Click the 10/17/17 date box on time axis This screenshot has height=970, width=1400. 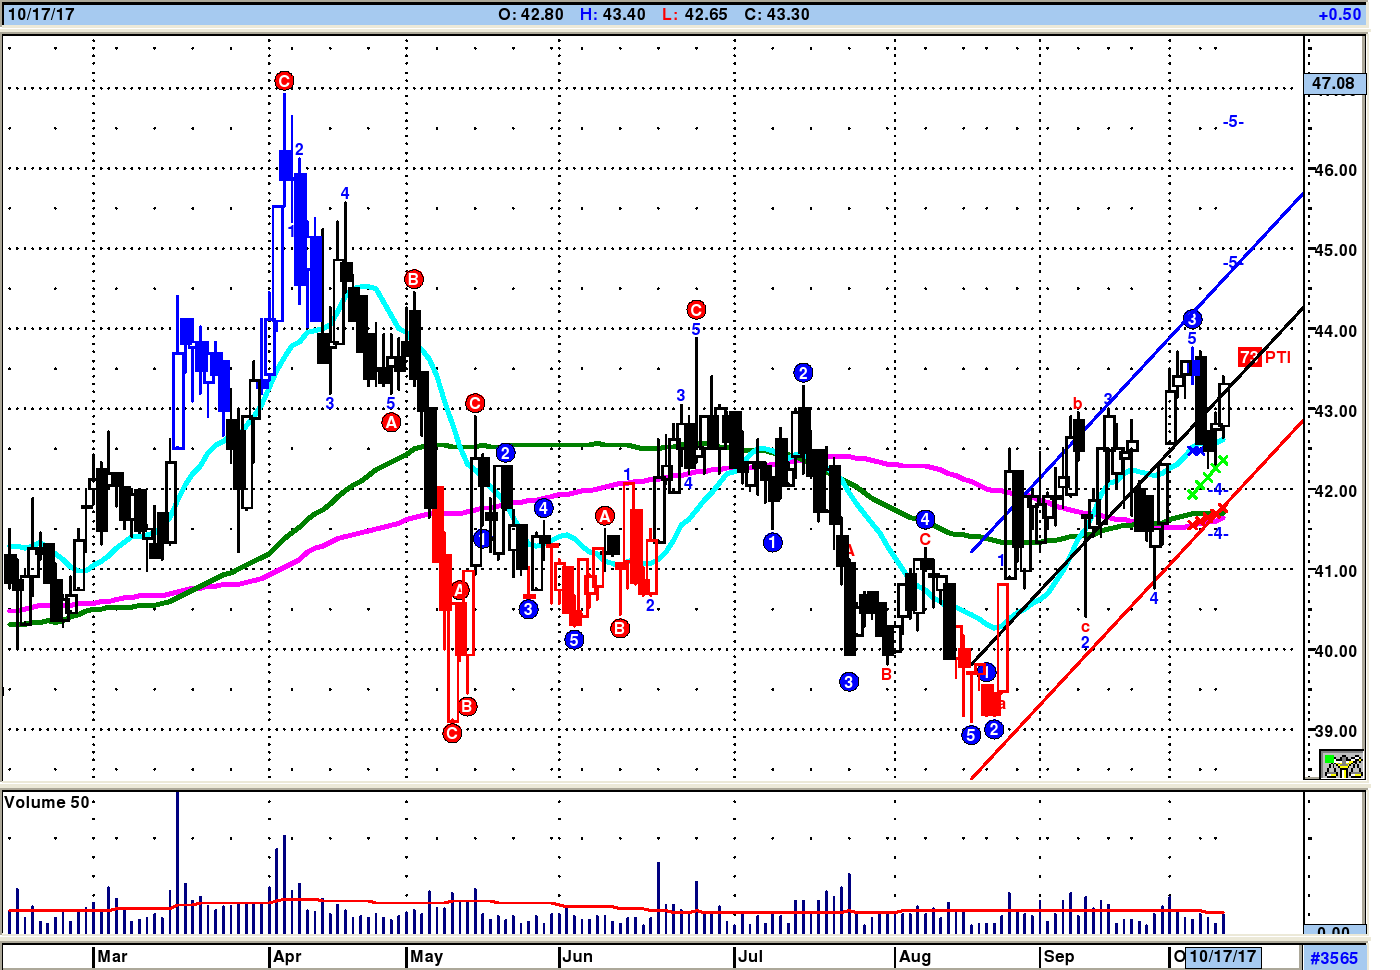pos(1223,956)
